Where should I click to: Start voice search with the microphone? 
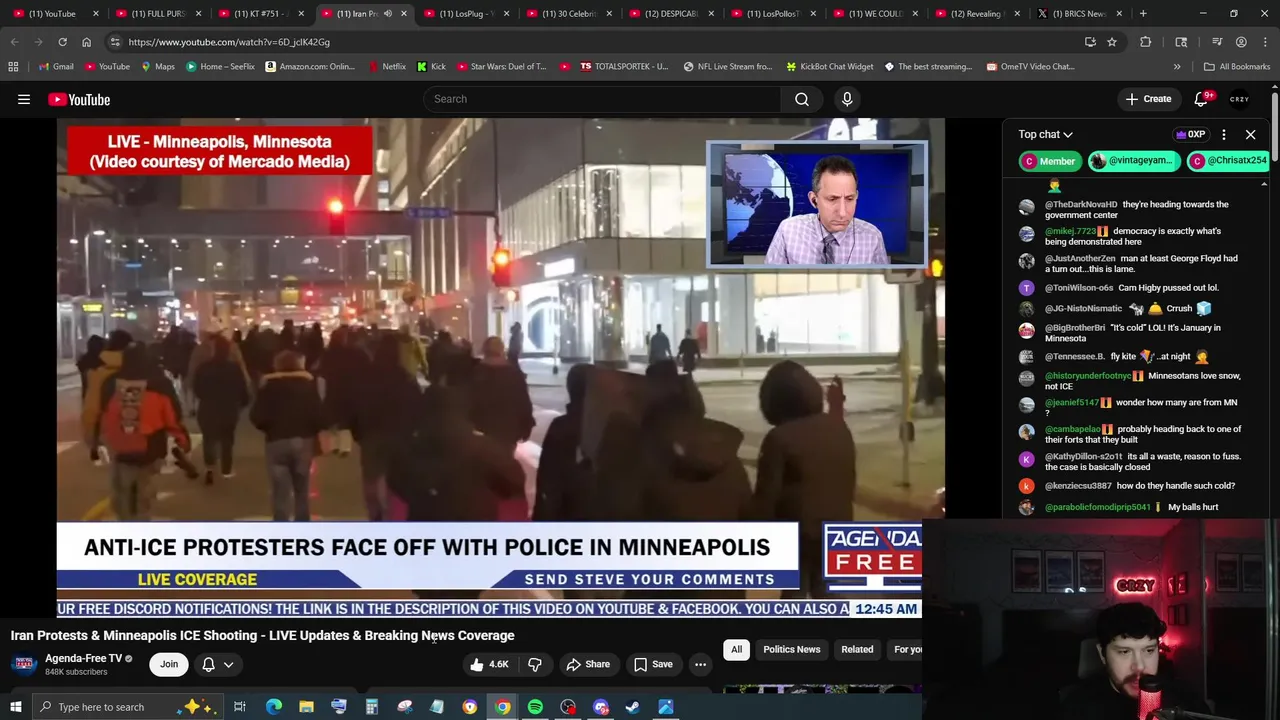click(x=847, y=99)
